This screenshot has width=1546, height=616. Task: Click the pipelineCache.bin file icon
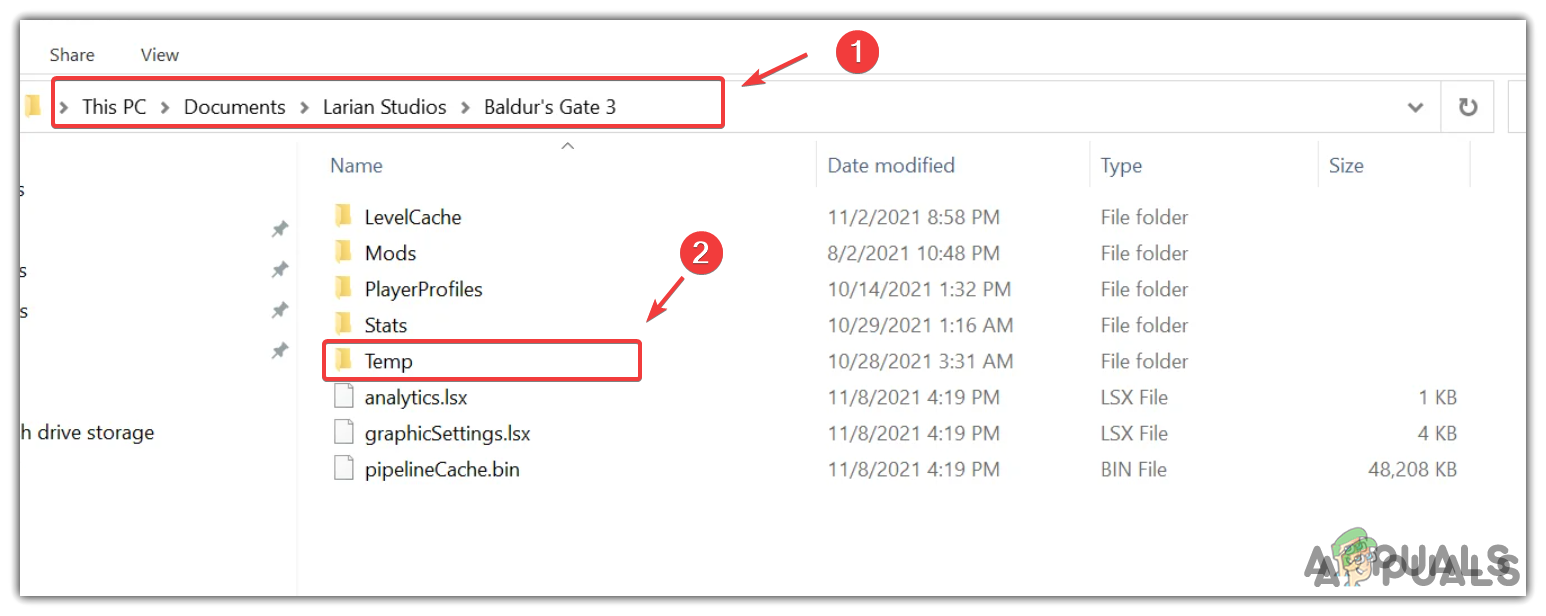tap(344, 469)
